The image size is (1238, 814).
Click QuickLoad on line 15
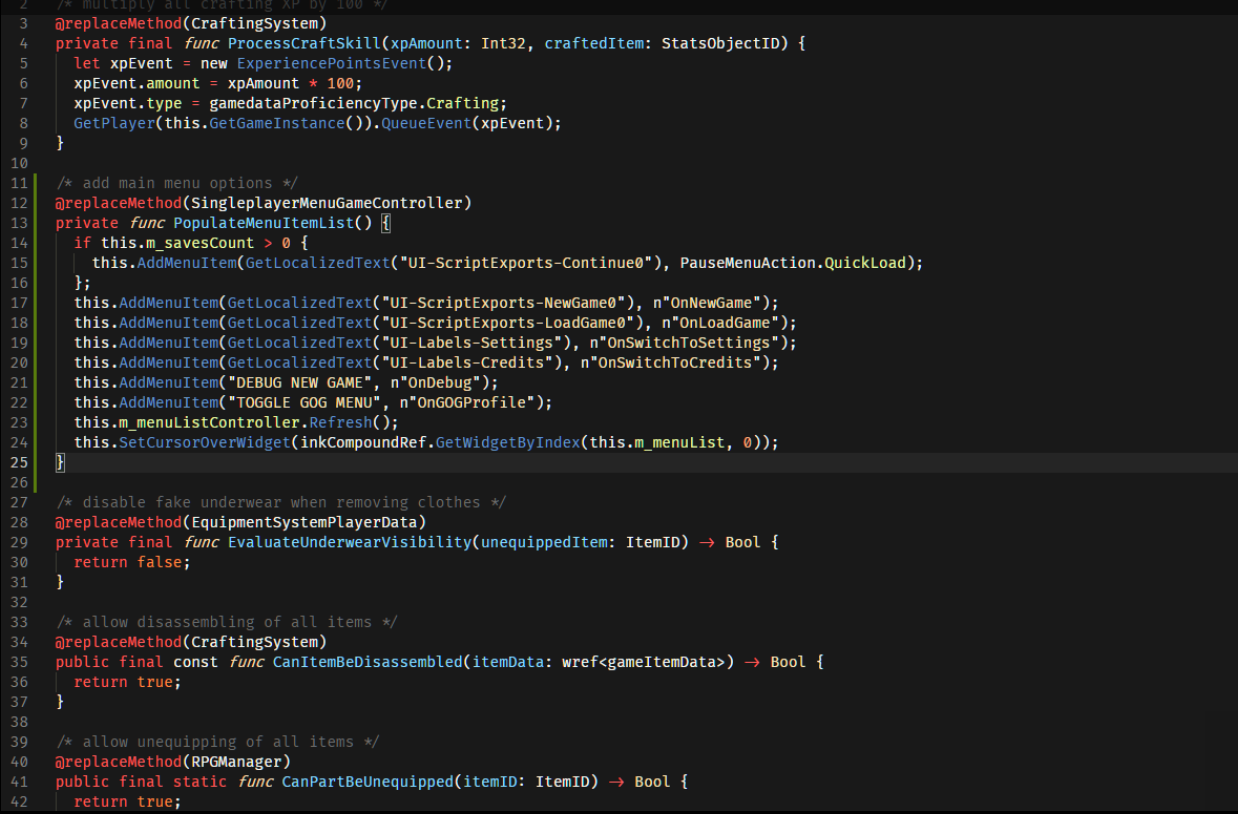(x=865, y=263)
